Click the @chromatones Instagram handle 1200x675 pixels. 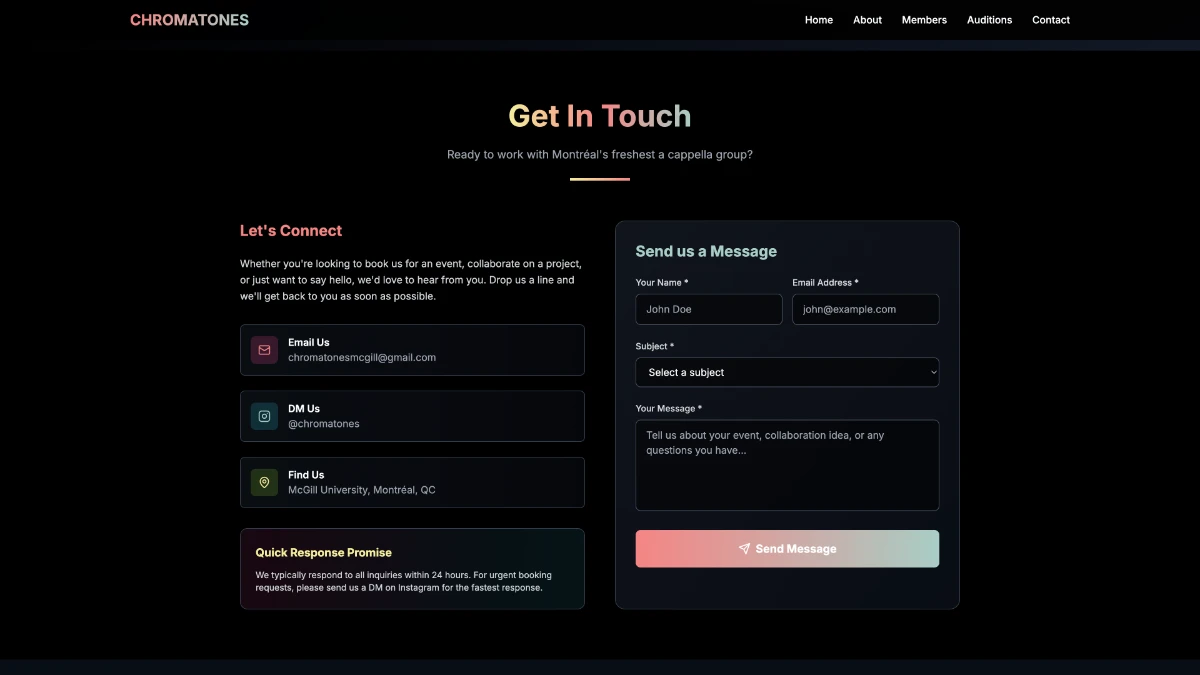(324, 424)
